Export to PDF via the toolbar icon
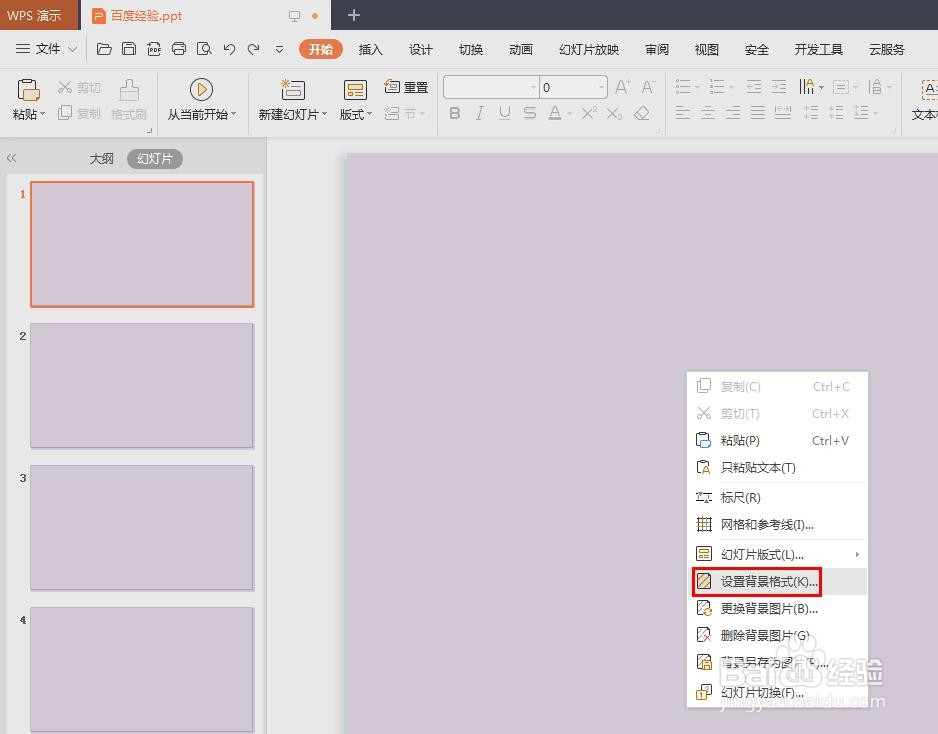 pos(154,49)
